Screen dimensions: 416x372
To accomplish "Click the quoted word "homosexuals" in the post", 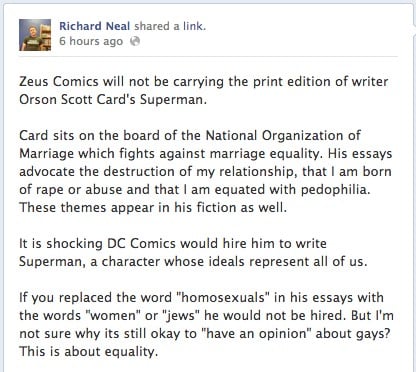I will (225, 297).
